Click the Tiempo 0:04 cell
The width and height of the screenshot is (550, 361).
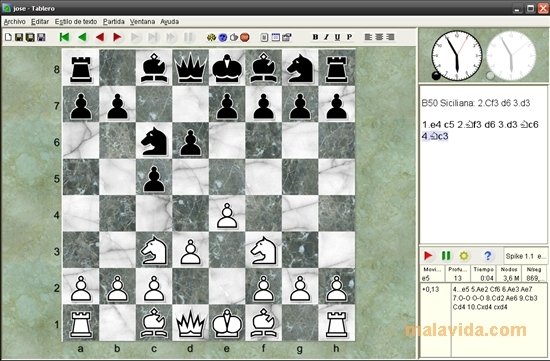[x=484, y=274]
